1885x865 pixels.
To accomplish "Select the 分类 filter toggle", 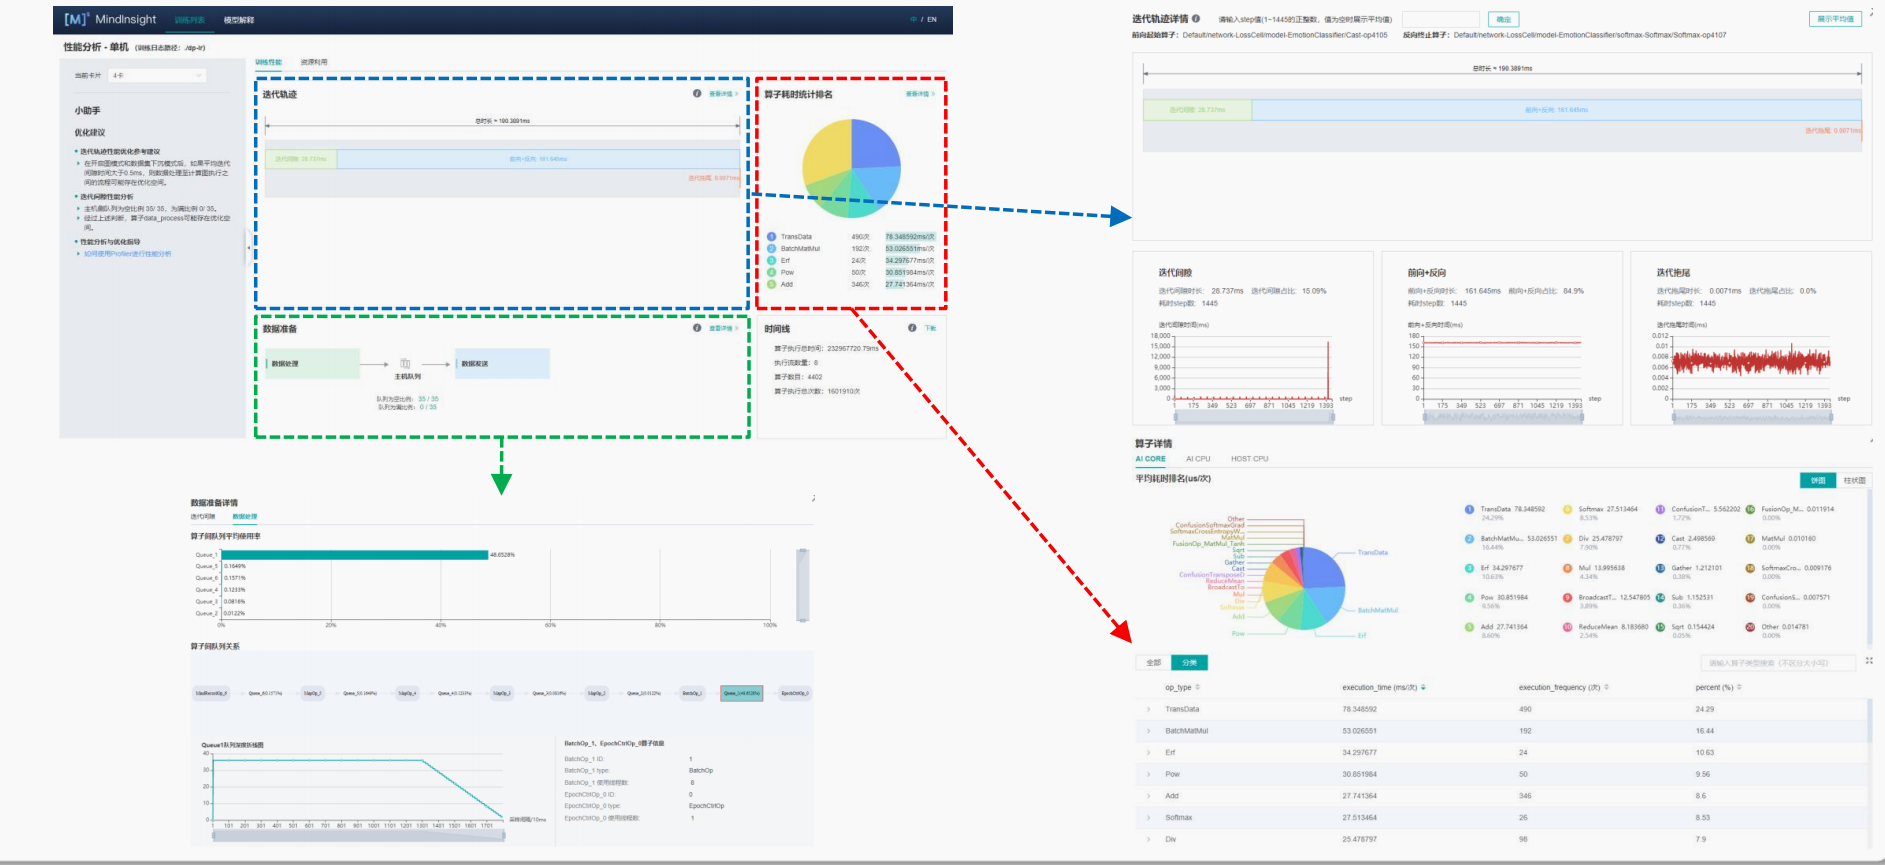I will [1189, 663].
